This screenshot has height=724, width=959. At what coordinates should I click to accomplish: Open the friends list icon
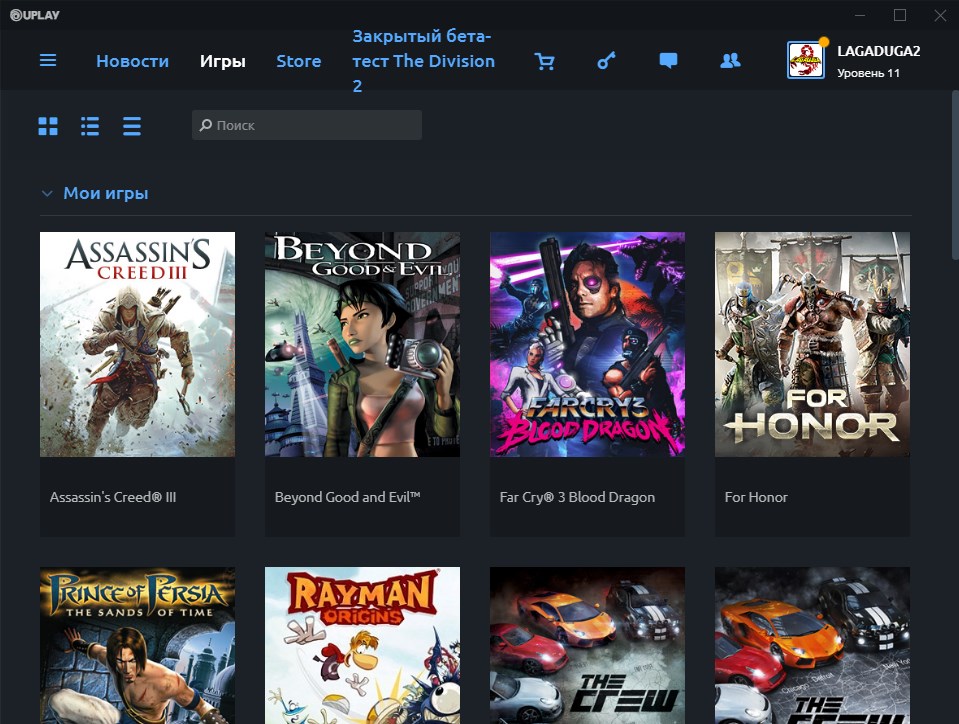730,61
